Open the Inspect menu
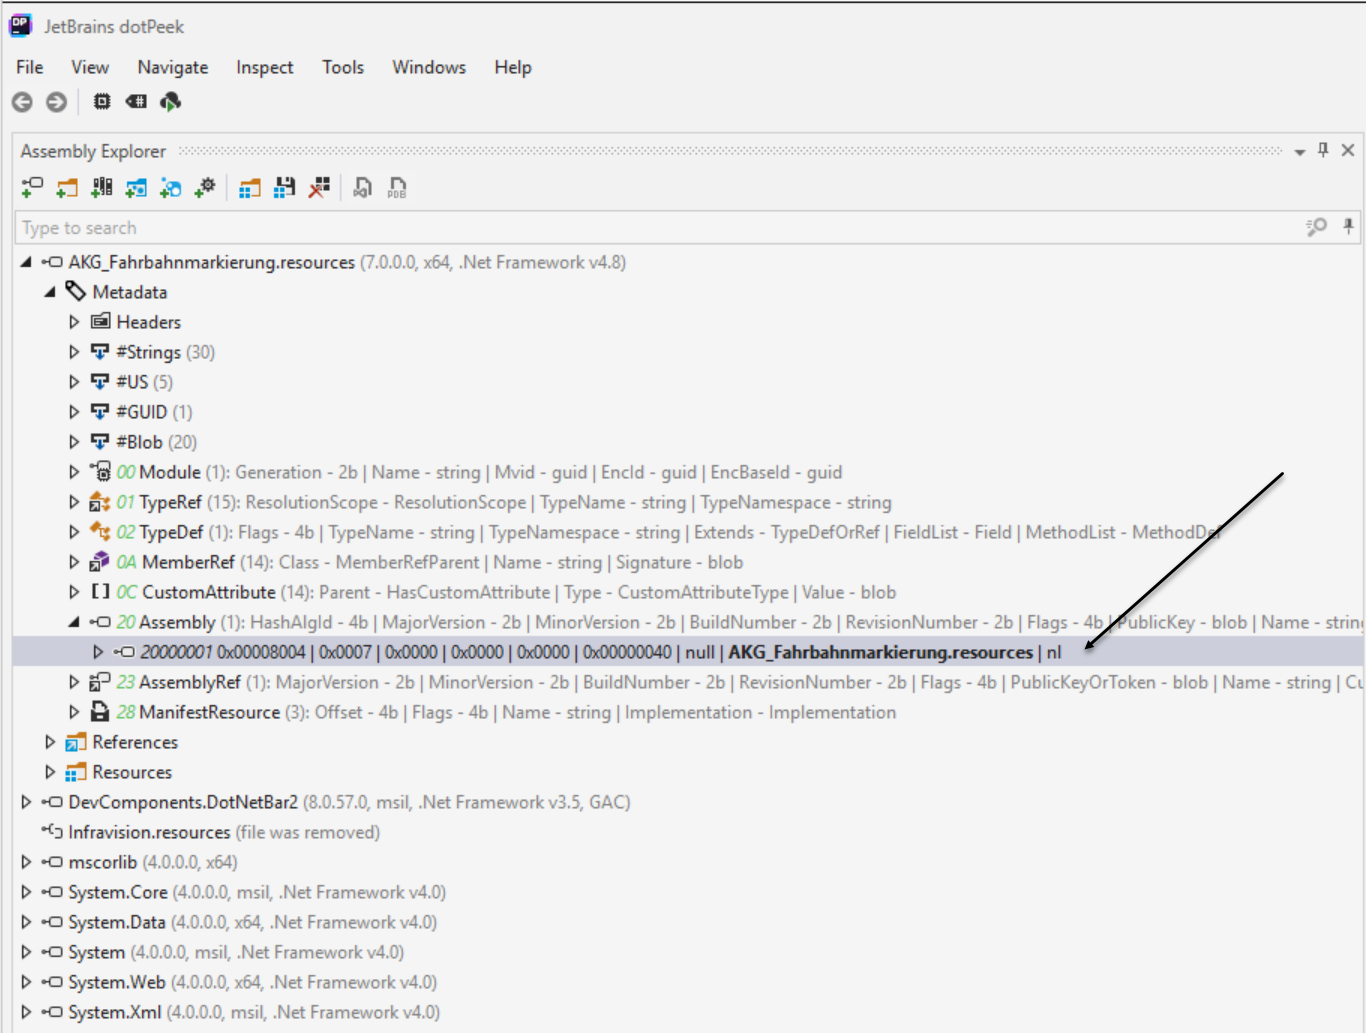The image size is (1366, 1033). pos(265,67)
